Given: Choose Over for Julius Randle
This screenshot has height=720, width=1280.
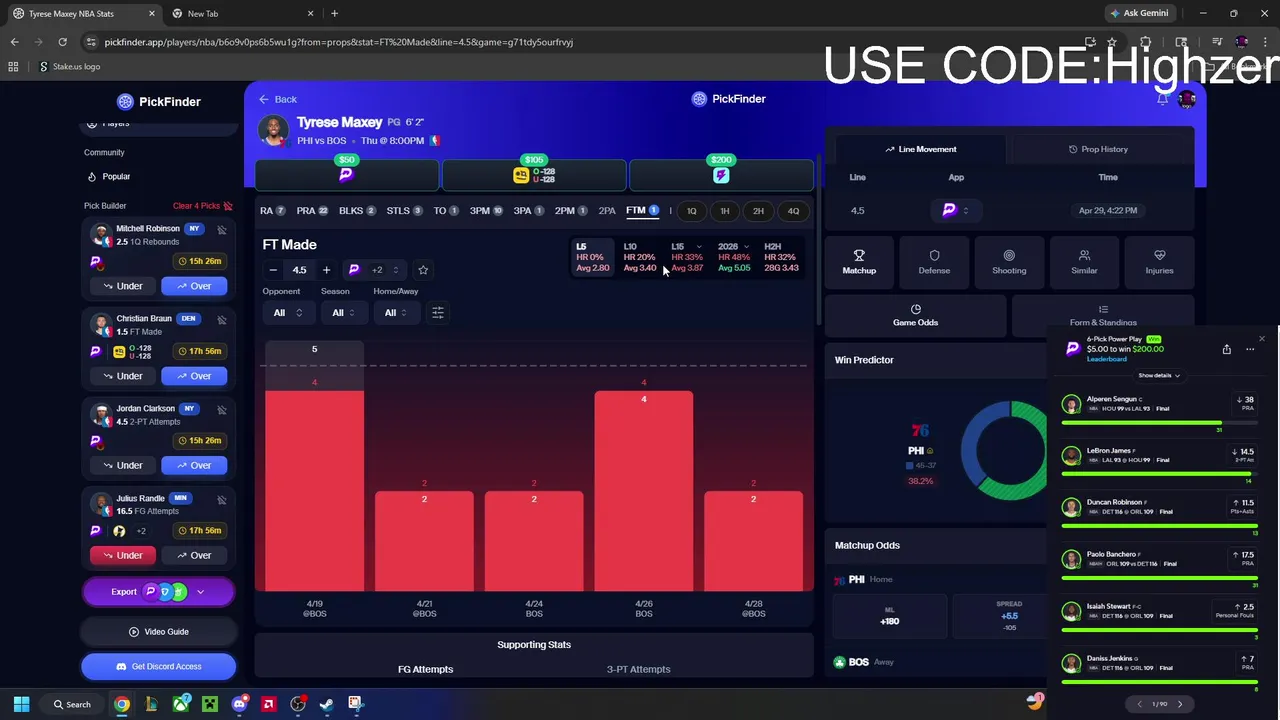Looking at the screenshot, I should (x=194, y=555).
